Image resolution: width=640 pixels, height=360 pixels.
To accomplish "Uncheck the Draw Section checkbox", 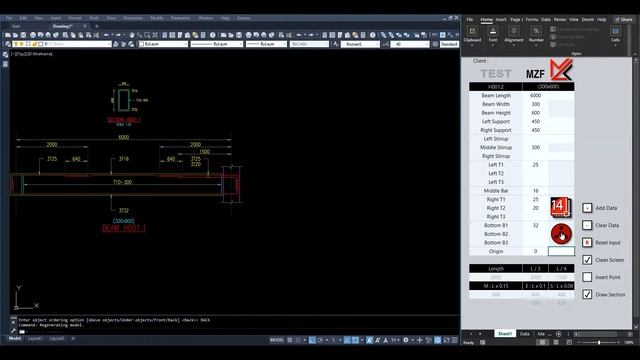I will 587,294.
